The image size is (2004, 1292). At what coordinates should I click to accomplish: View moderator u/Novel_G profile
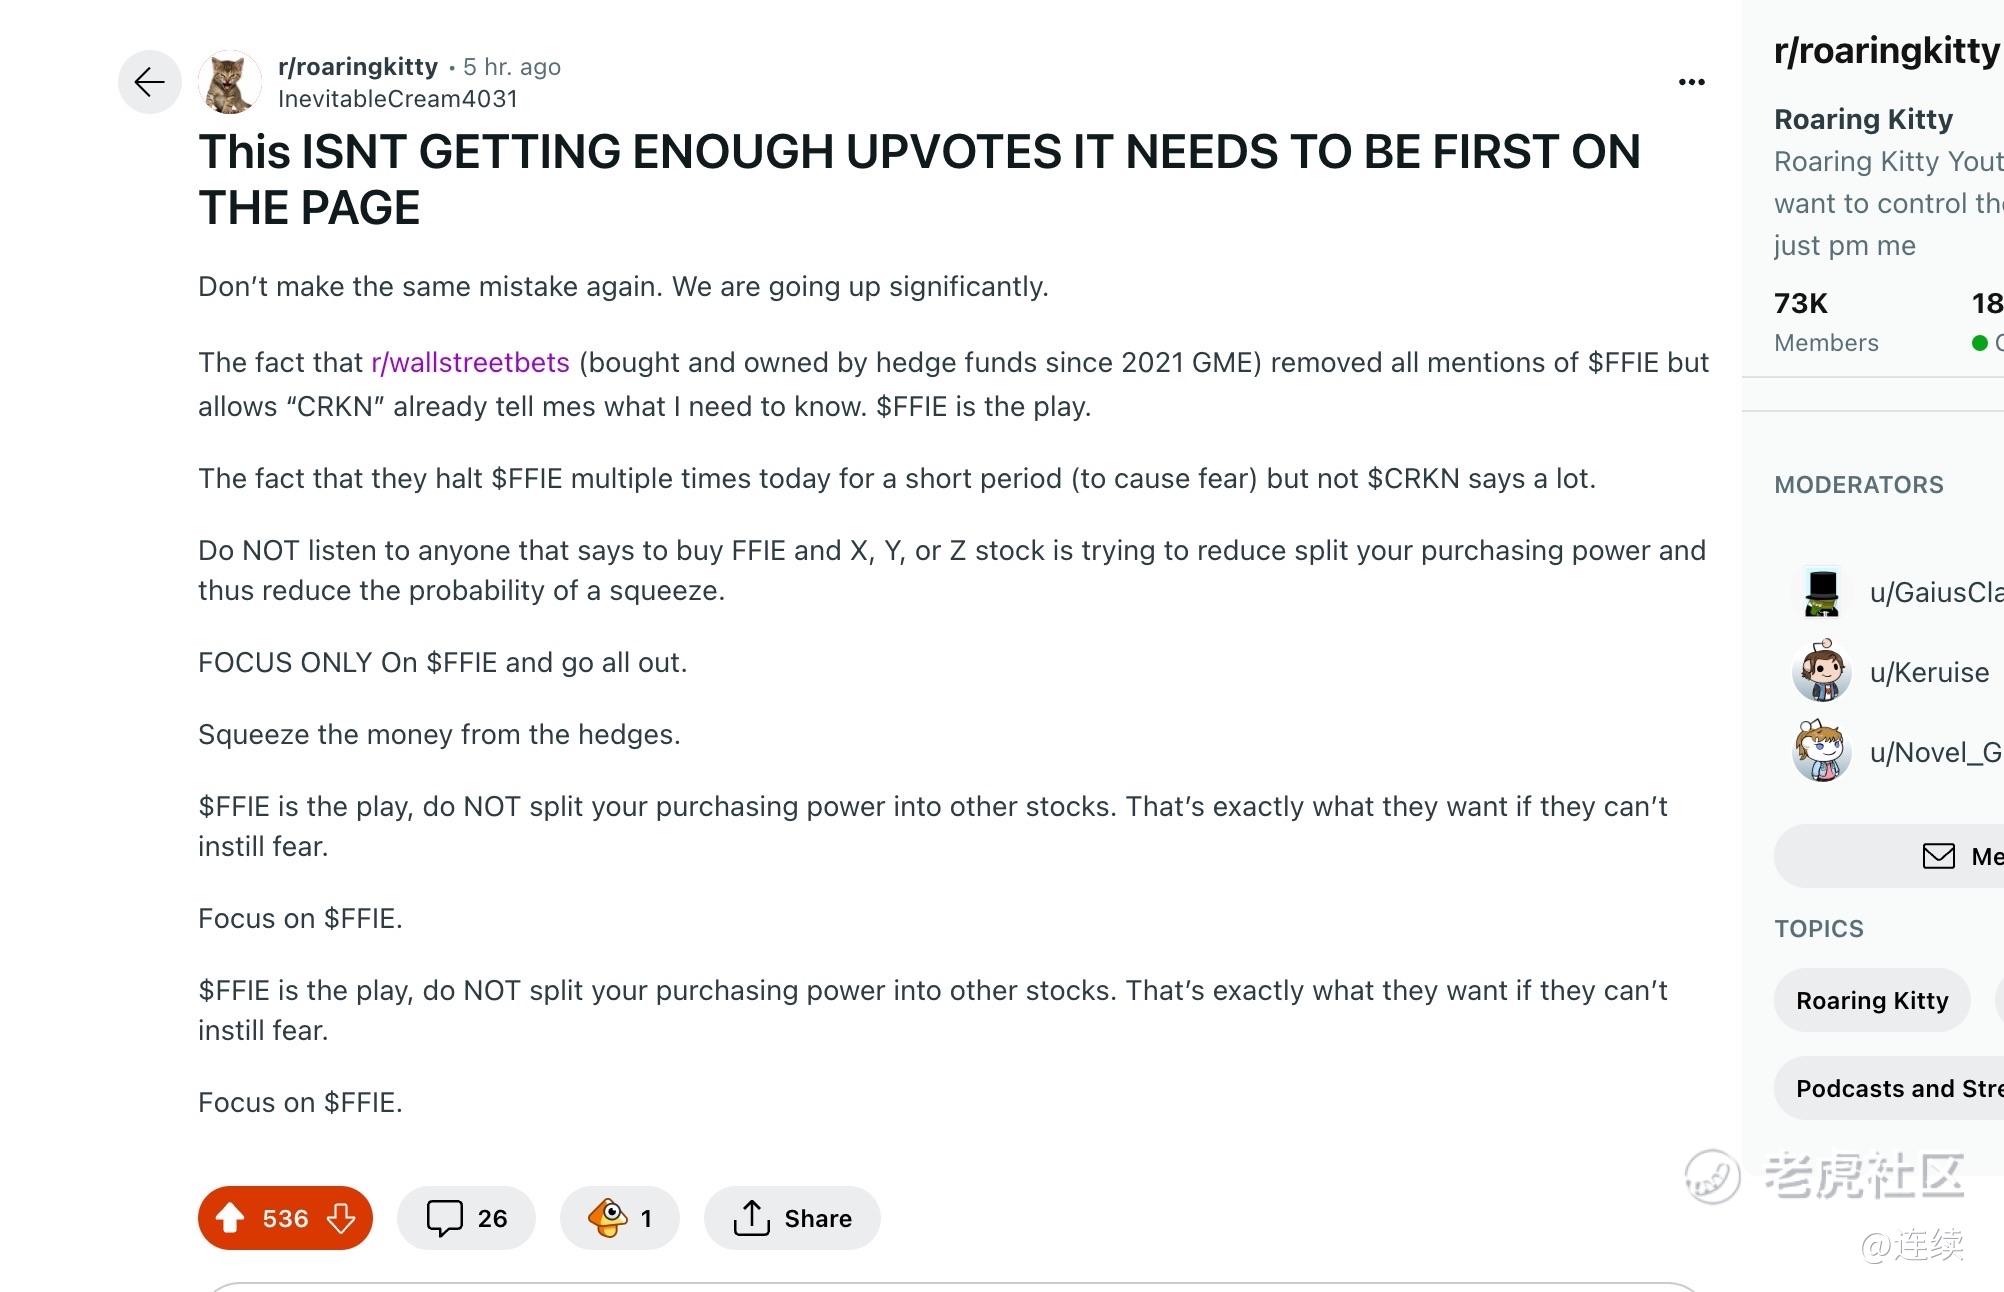(x=1936, y=752)
